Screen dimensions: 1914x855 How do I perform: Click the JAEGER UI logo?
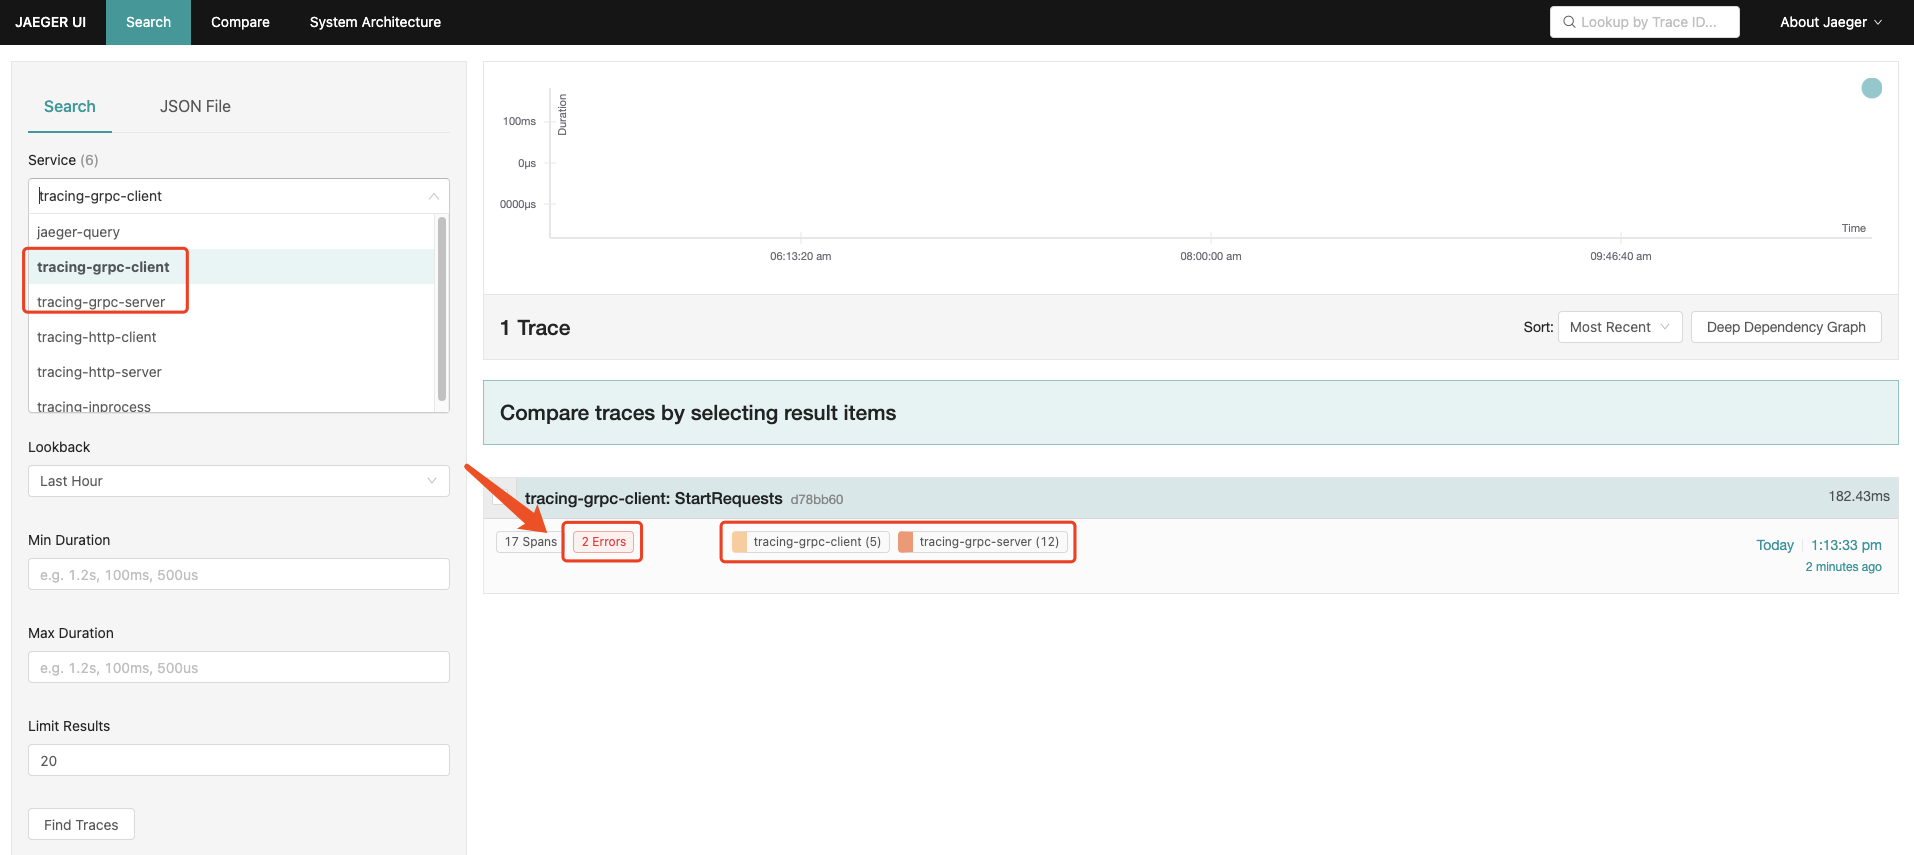click(51, 22)
